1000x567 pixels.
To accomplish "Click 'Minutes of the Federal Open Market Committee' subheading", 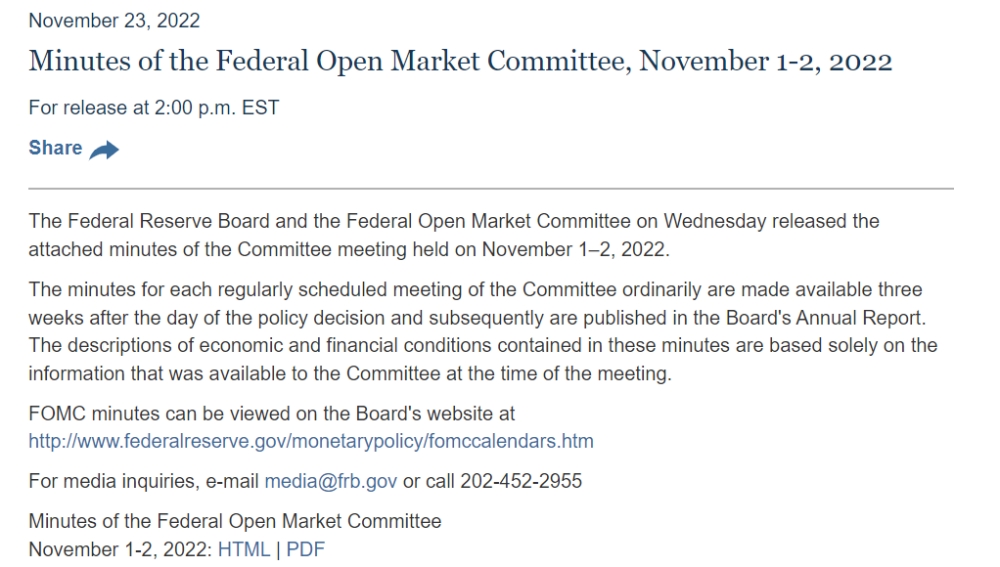I will click(235, 521).
